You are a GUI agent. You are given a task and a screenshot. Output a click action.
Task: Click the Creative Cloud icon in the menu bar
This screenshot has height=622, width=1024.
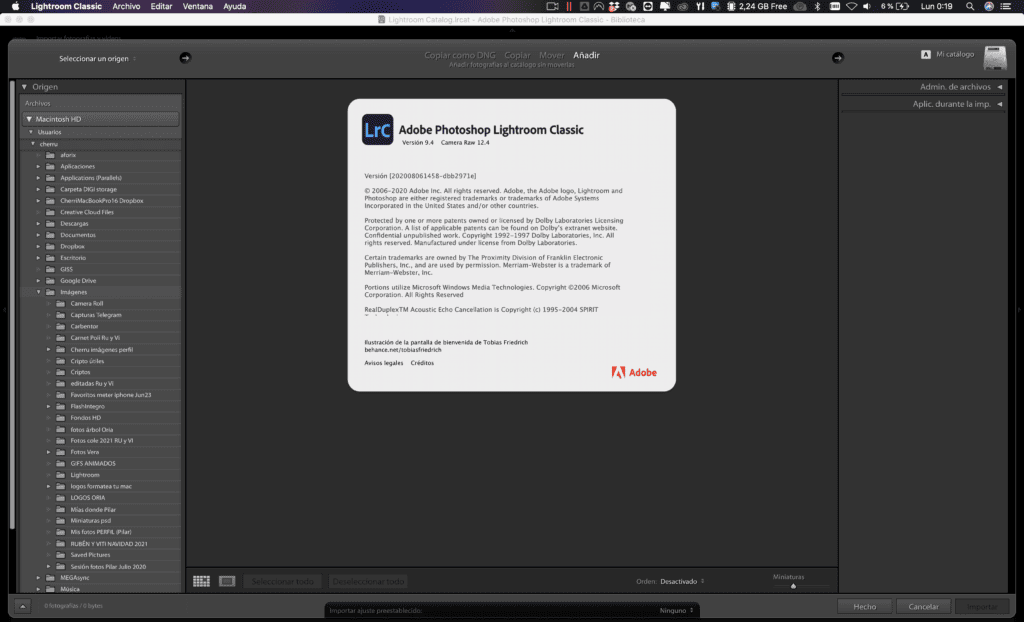[682, 7]
